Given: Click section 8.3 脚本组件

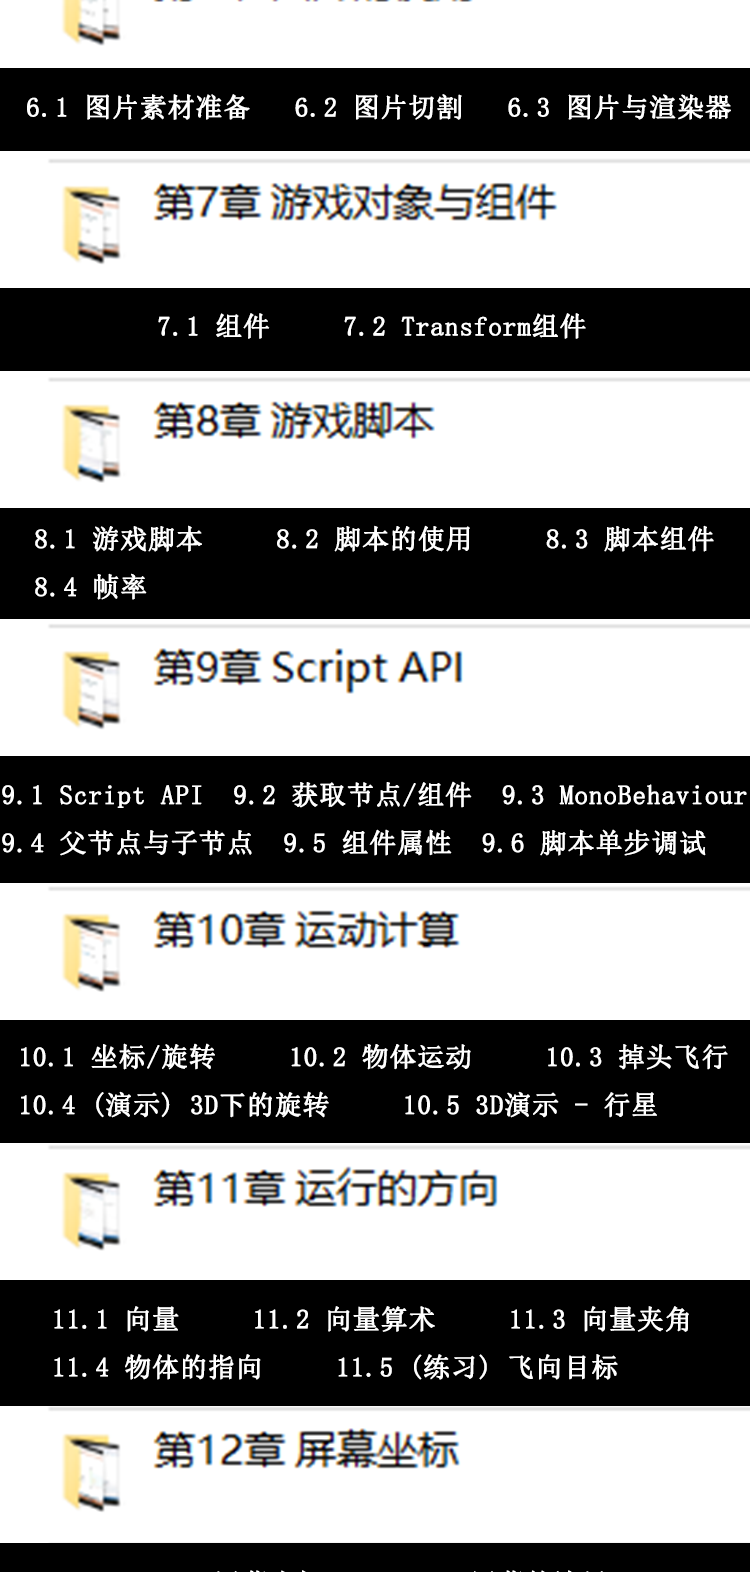Looking at the screenshot, I should click(629, 539).
